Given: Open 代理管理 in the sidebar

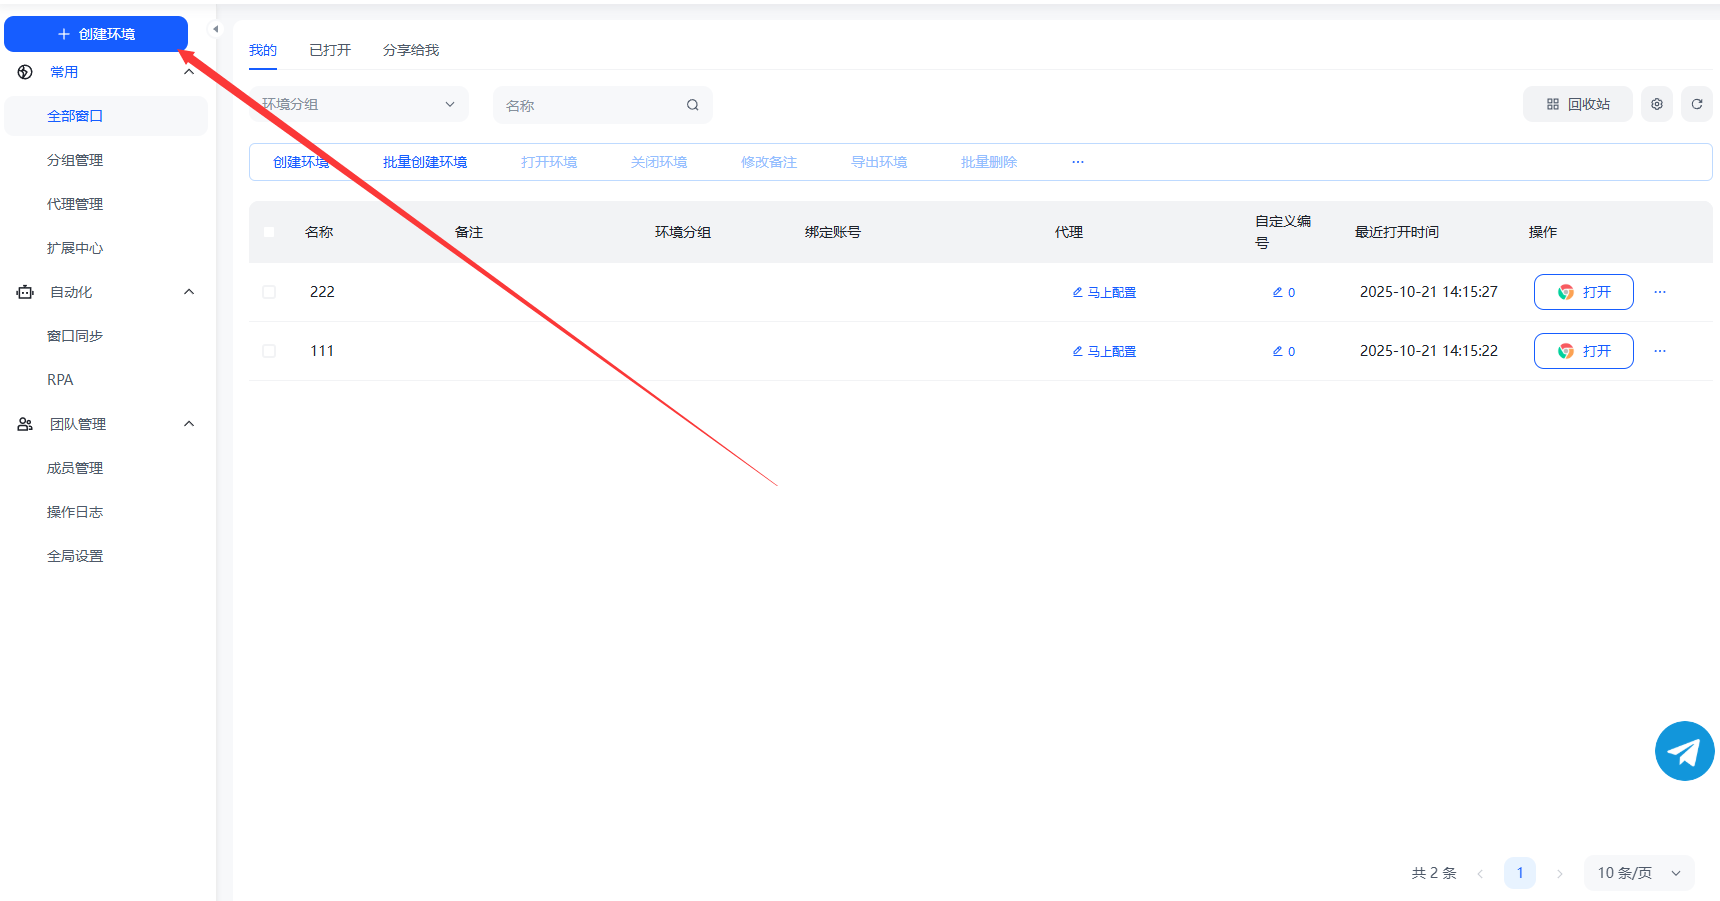Looking at the screenshot, I should pos(75,204).
